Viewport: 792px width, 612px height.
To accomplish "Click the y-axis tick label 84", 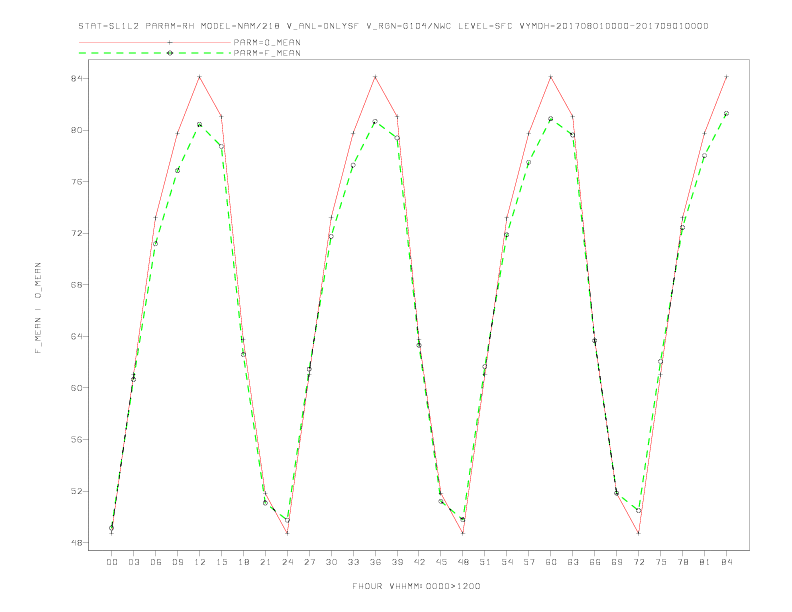I will click(x=77, y=79).
